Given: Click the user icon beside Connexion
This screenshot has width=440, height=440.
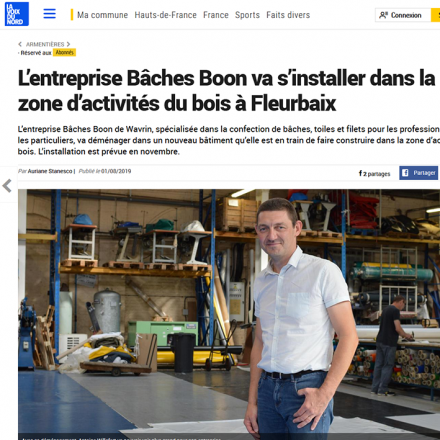Looking at the screenshot, I should point(383,15).
